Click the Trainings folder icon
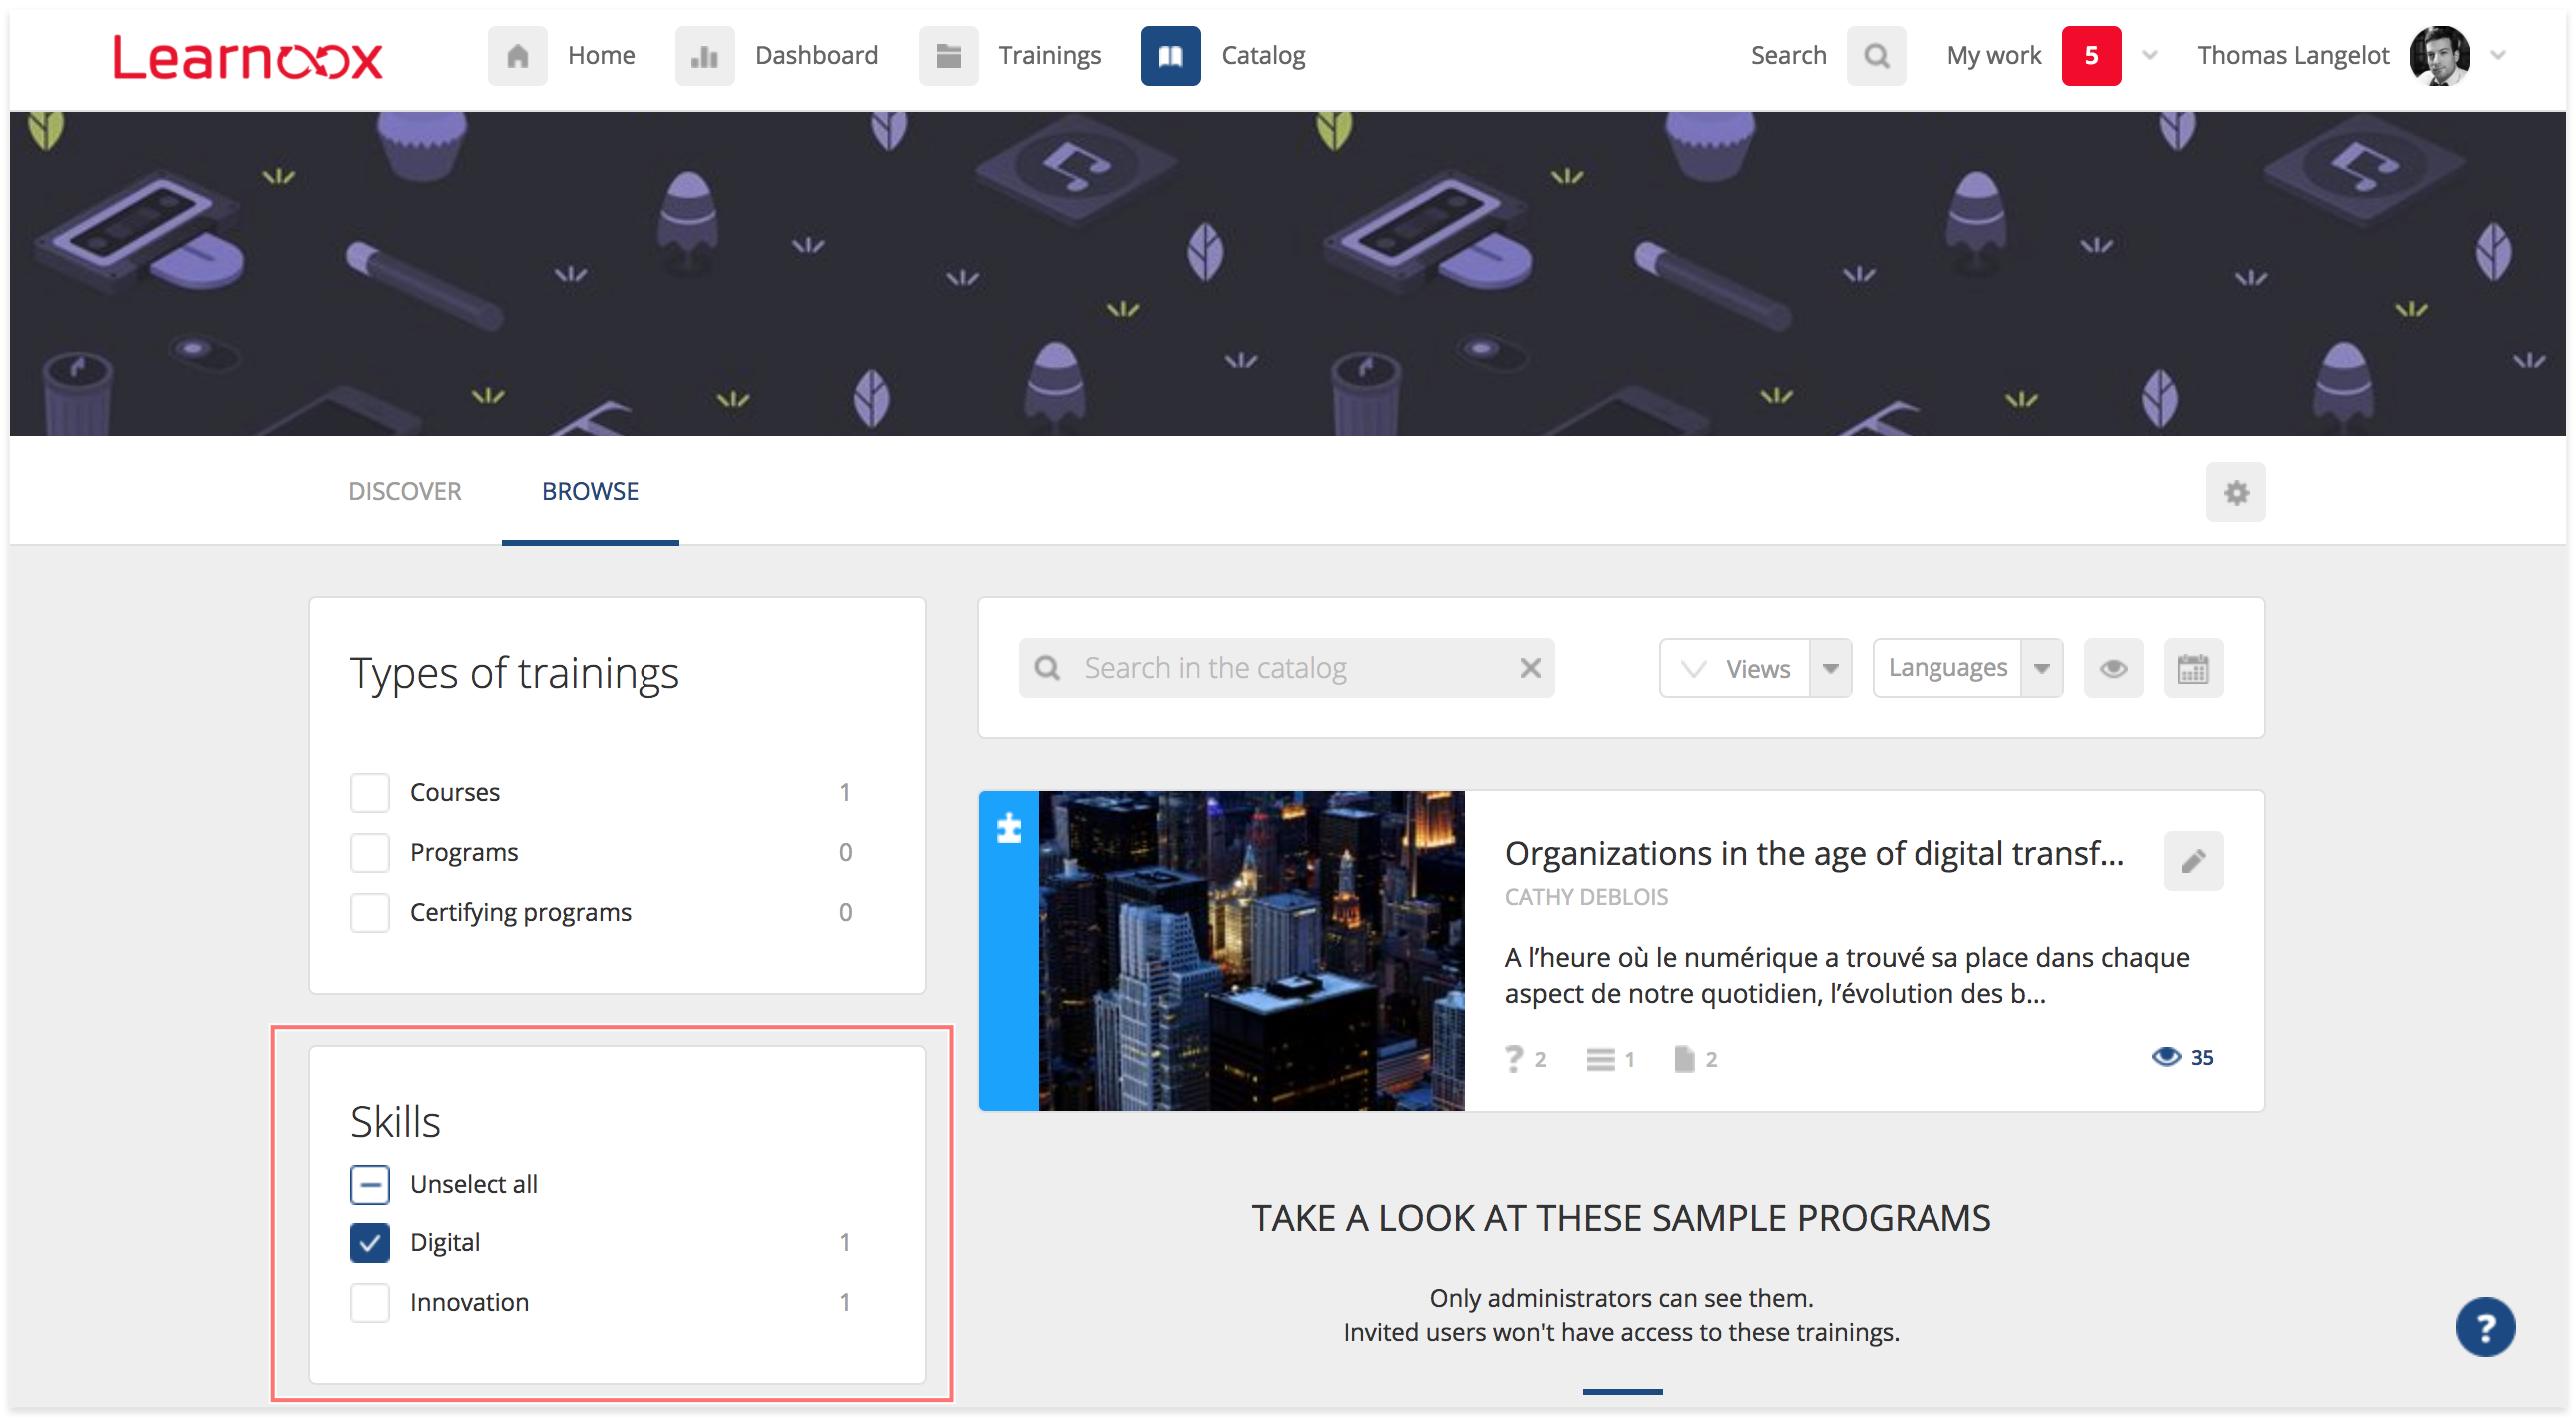The image size is (2576, 1417). (x=948, y=56)
